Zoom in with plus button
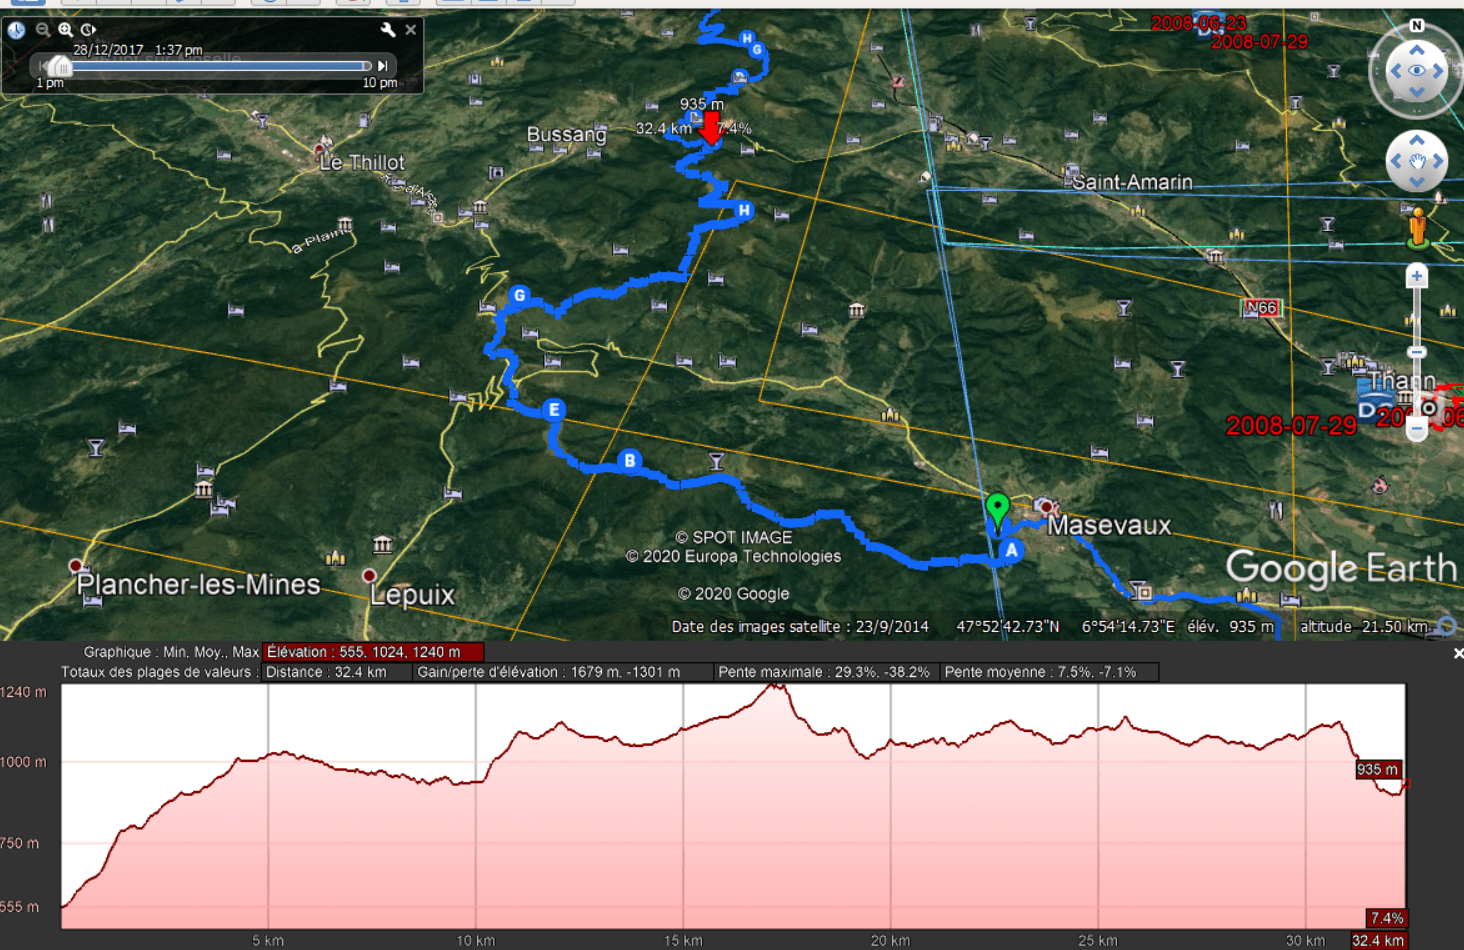1464x950 pixels. coord(1416,276)
